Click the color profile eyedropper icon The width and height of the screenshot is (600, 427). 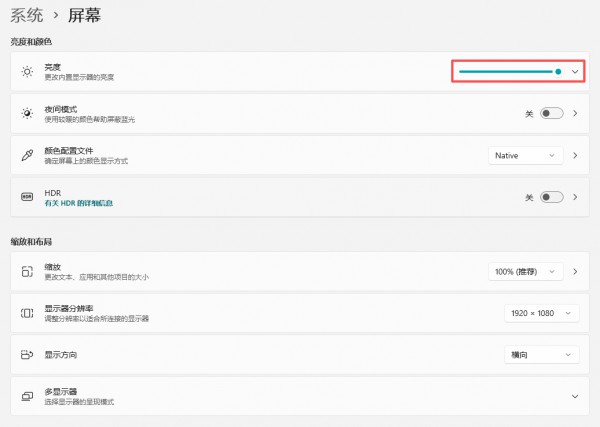[27, 155]
